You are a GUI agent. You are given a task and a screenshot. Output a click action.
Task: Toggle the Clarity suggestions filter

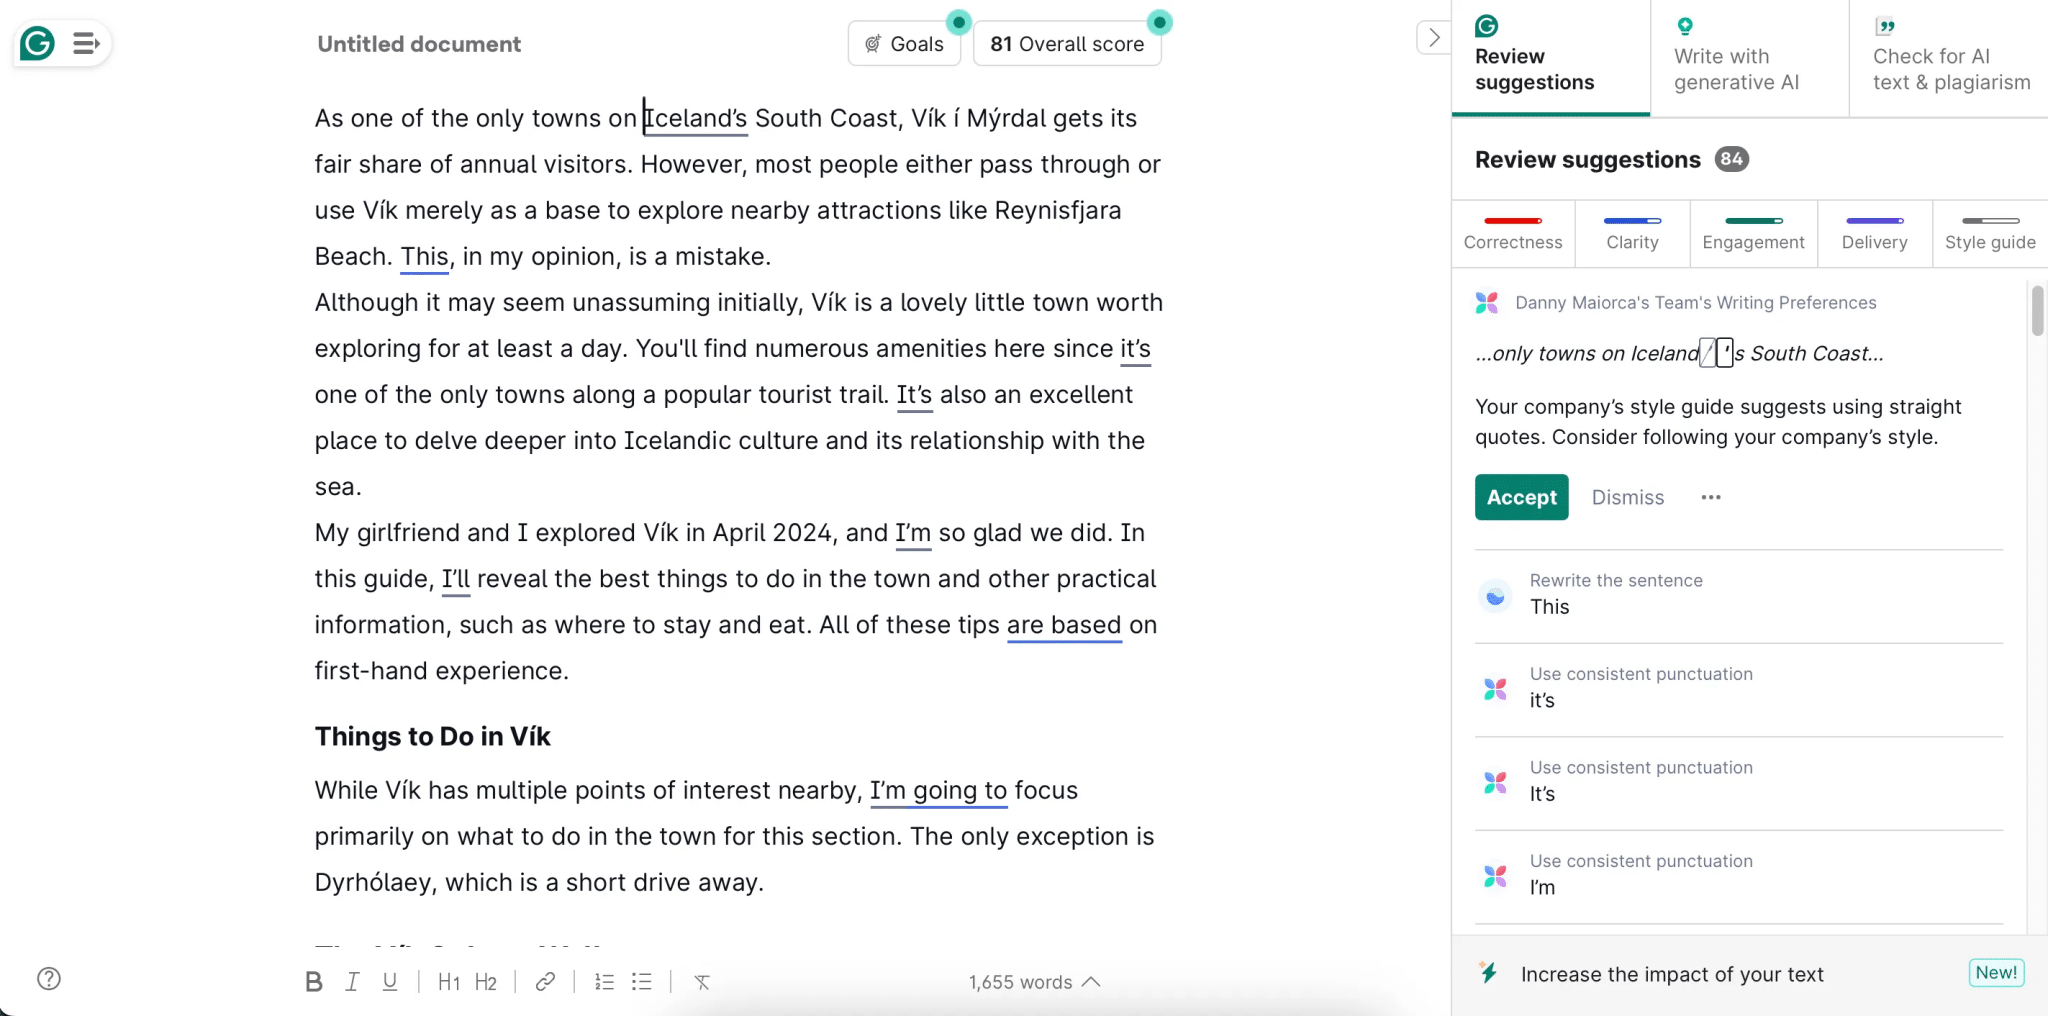(x=1632, y=233)
